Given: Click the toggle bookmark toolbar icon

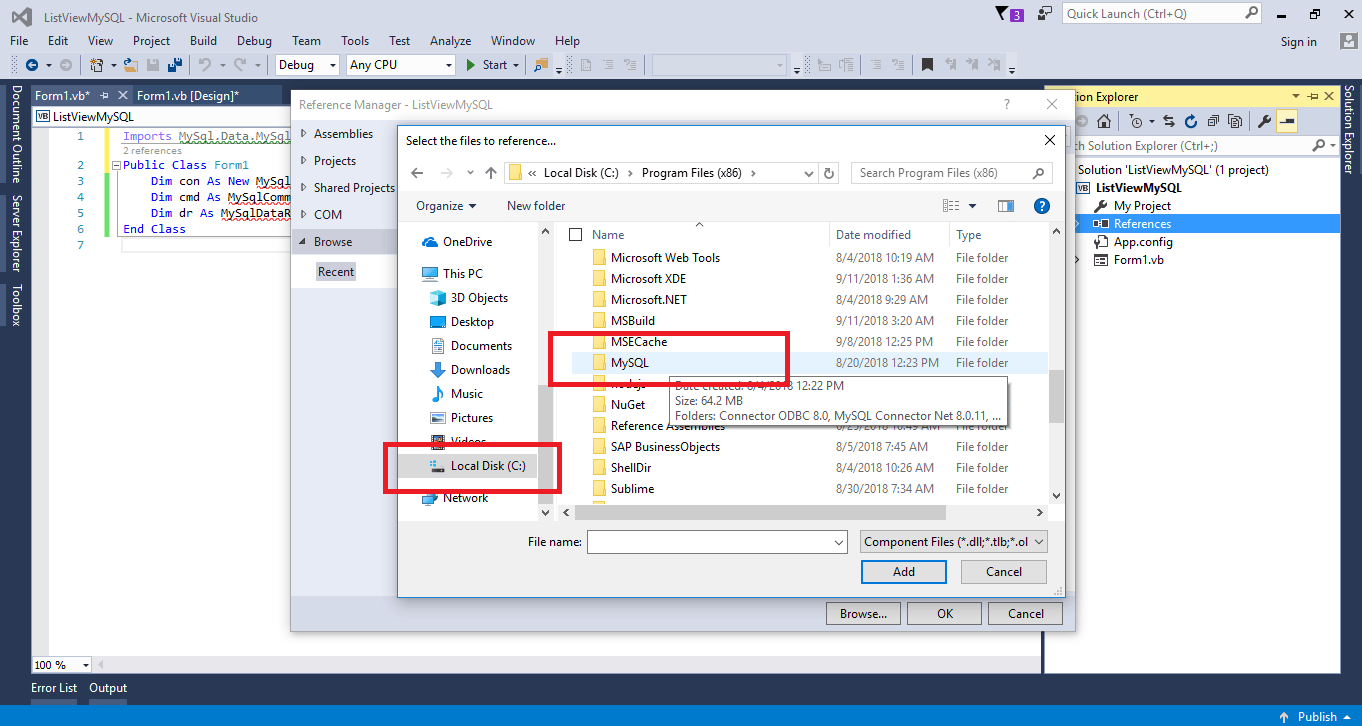Looking at the screenshot, I should 927,65.
